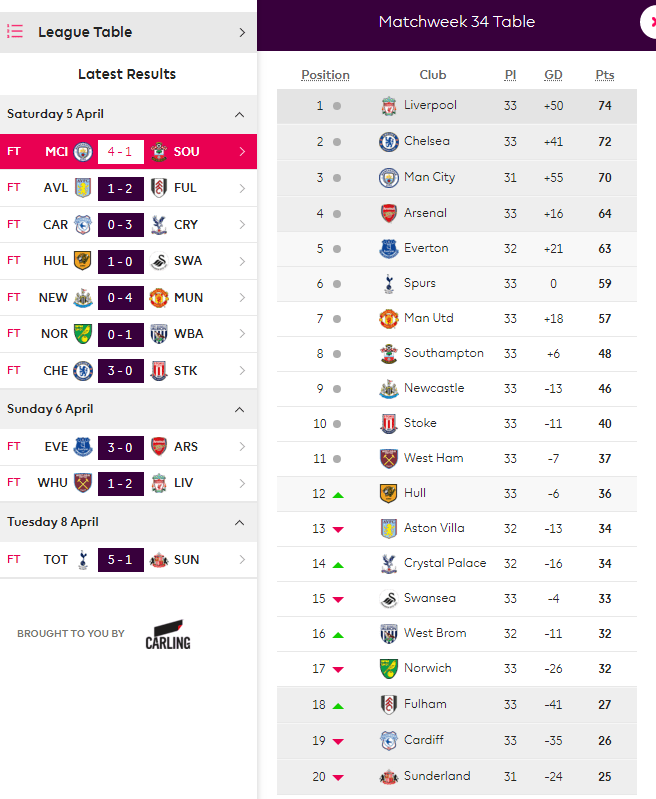656x799 pixels.
Task: Collapse the Tuesday 8 April section
Action: (240, 523)
